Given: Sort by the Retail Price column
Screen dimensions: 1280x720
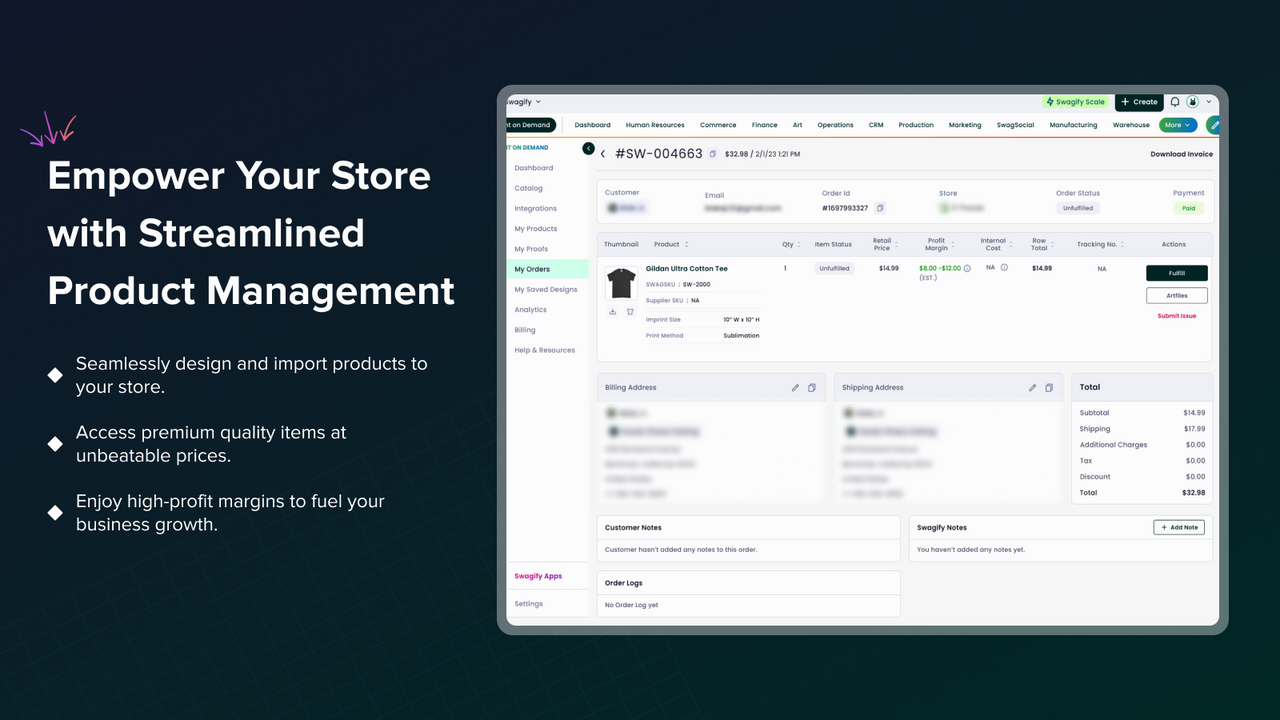Looking at the screenshot, I should tap(897, 245).
